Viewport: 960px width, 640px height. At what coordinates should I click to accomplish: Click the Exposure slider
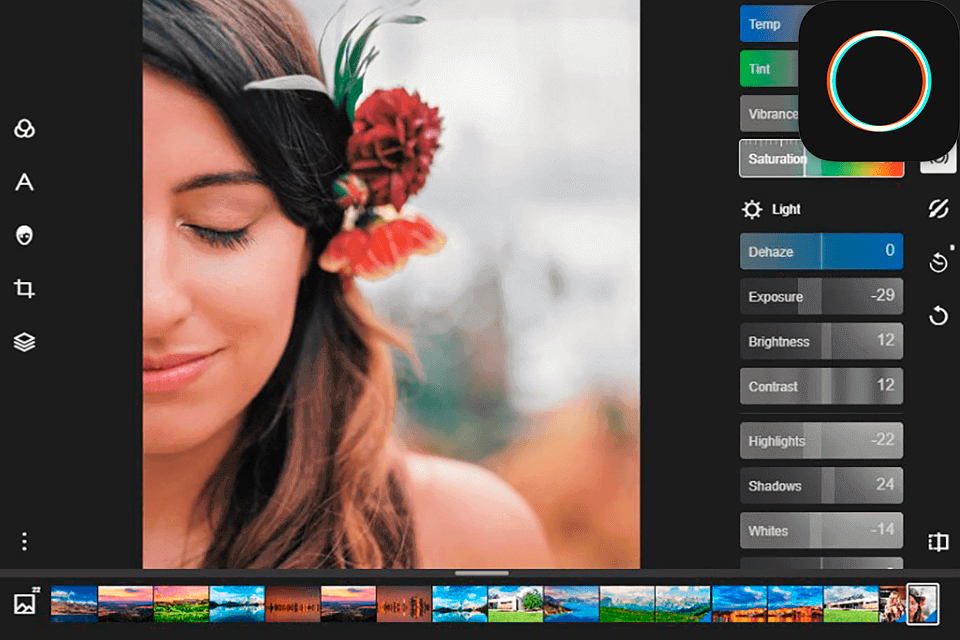(x=822, y=296)
